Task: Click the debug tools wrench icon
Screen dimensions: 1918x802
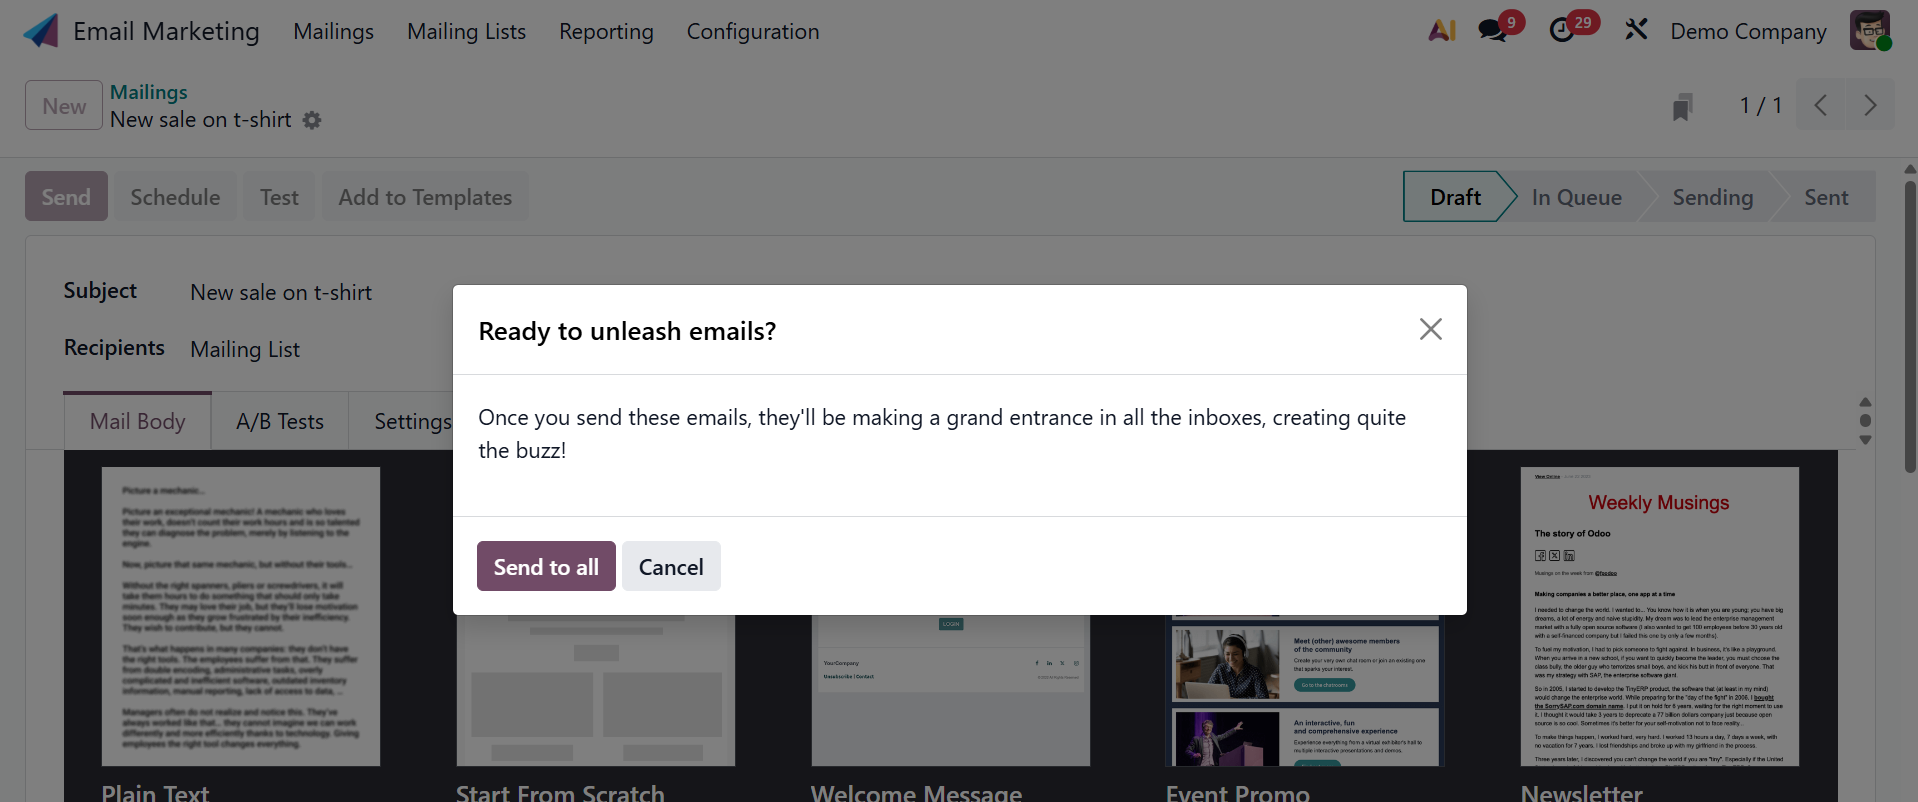Action: [1636, 30]
